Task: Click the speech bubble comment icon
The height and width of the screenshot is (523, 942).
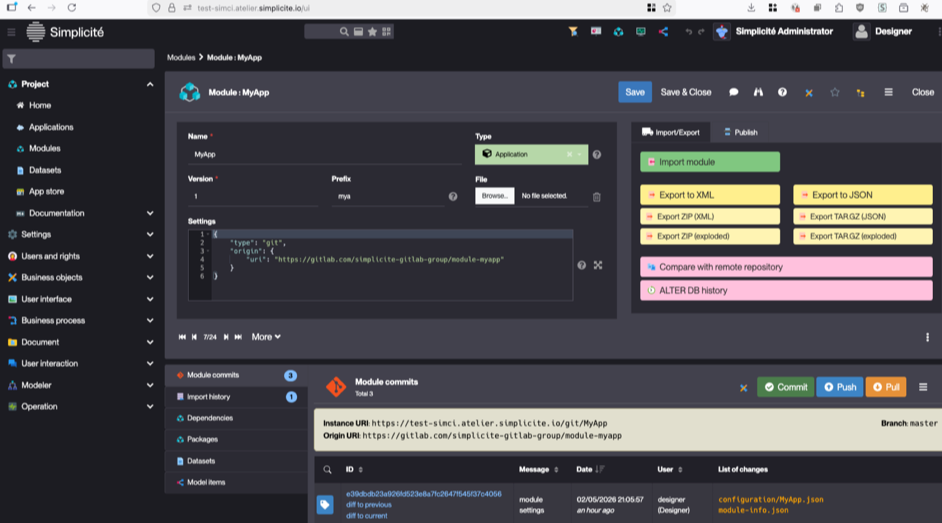Action: [733, 92]
